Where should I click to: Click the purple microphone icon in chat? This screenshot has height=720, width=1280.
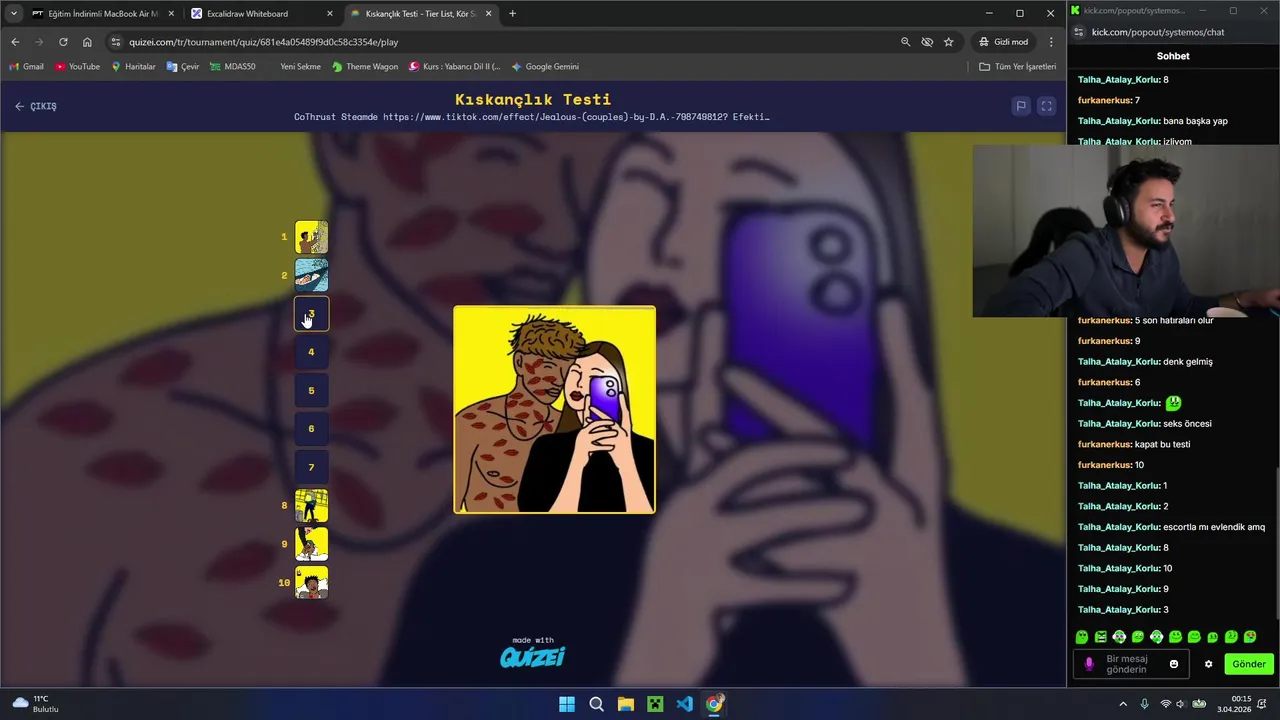(1089, 664)
